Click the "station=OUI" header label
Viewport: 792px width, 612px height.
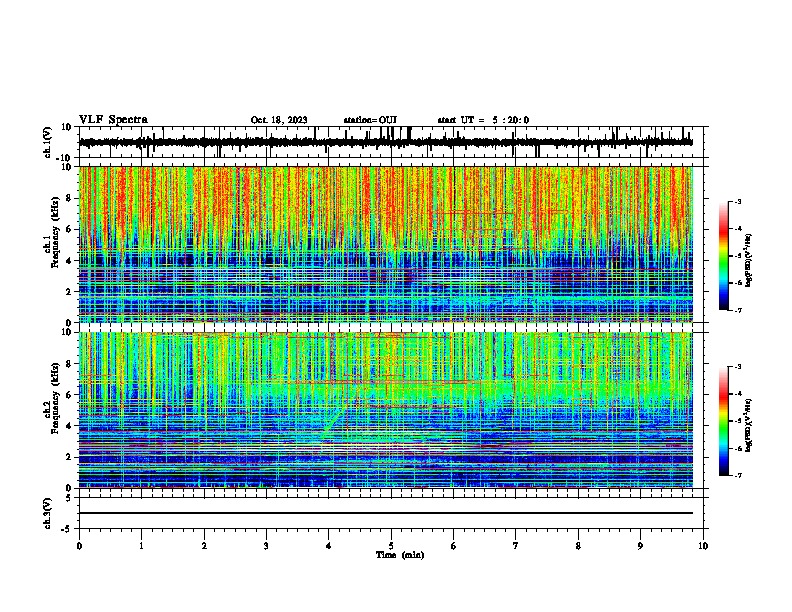[x=370, y=120]
